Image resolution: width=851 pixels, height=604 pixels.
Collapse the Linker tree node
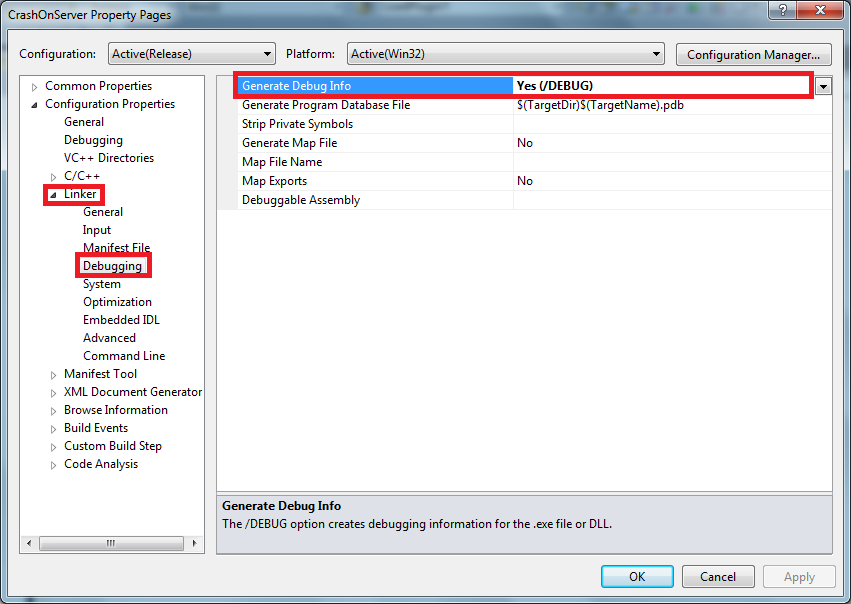point(54,195)
